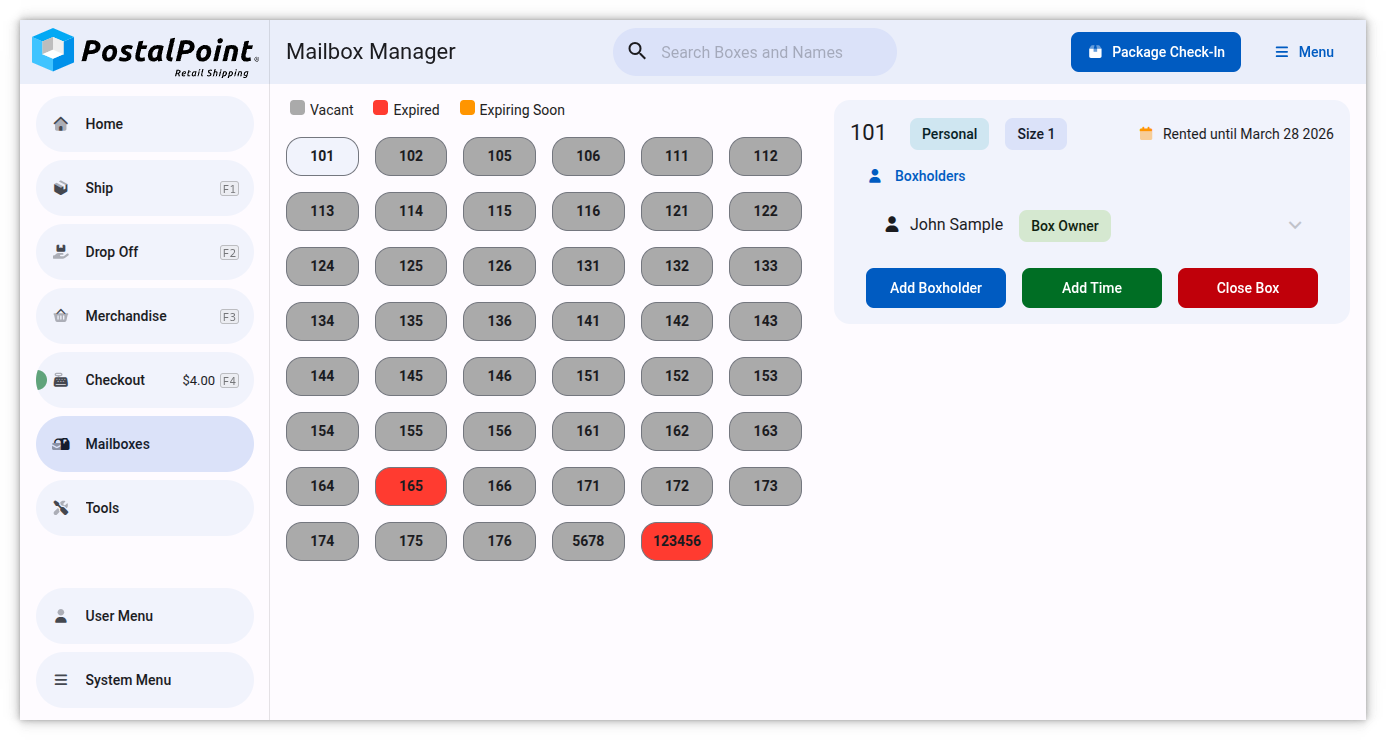Select mailbox 123456 shown in red
This screenshot has width=1386, height=740.
(x=676, y=541)
